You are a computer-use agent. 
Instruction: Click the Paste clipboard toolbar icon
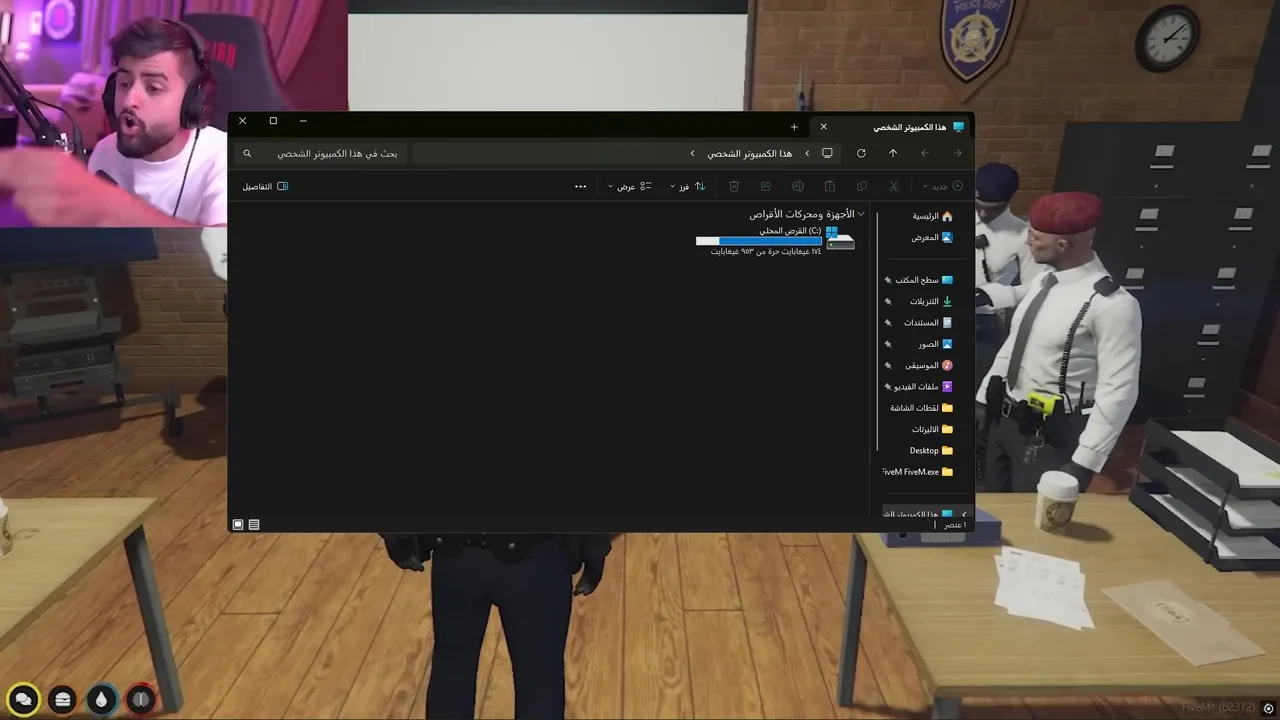coord(830,186)
